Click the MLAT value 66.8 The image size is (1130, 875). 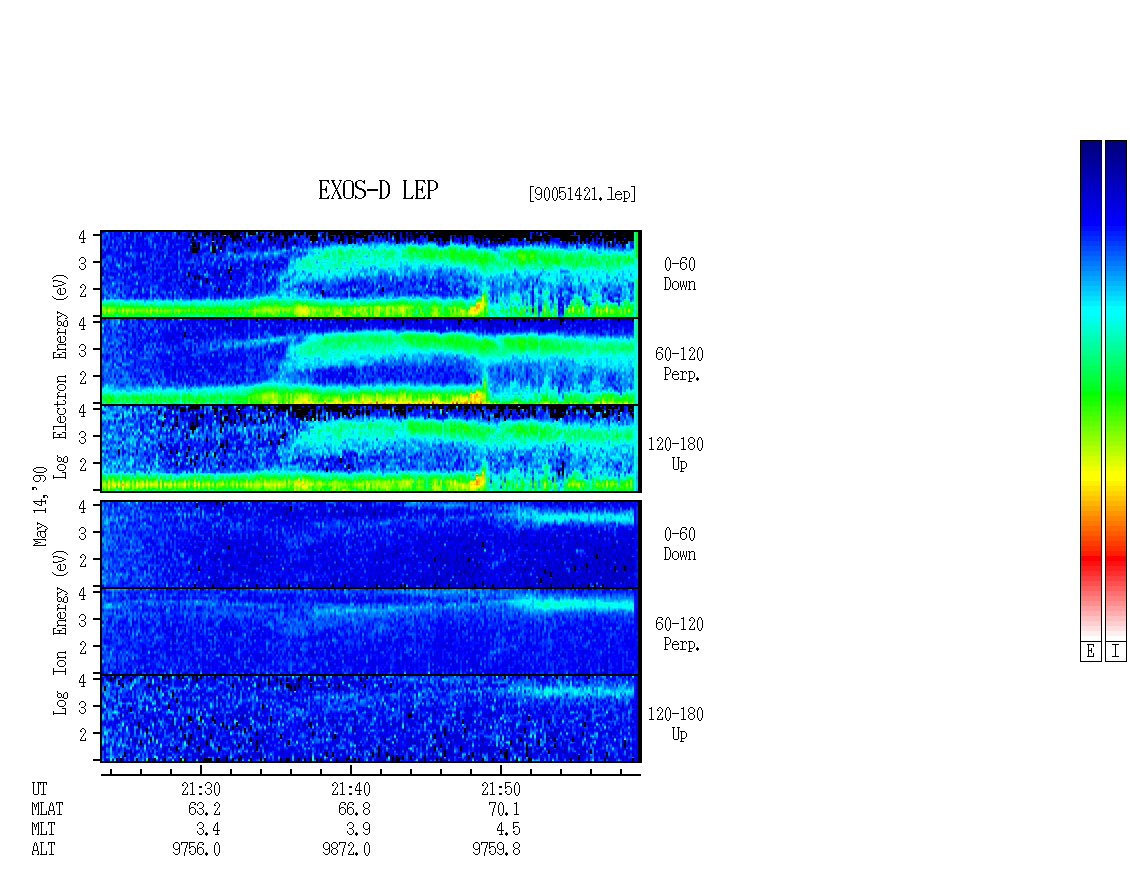tap(354, 809)
